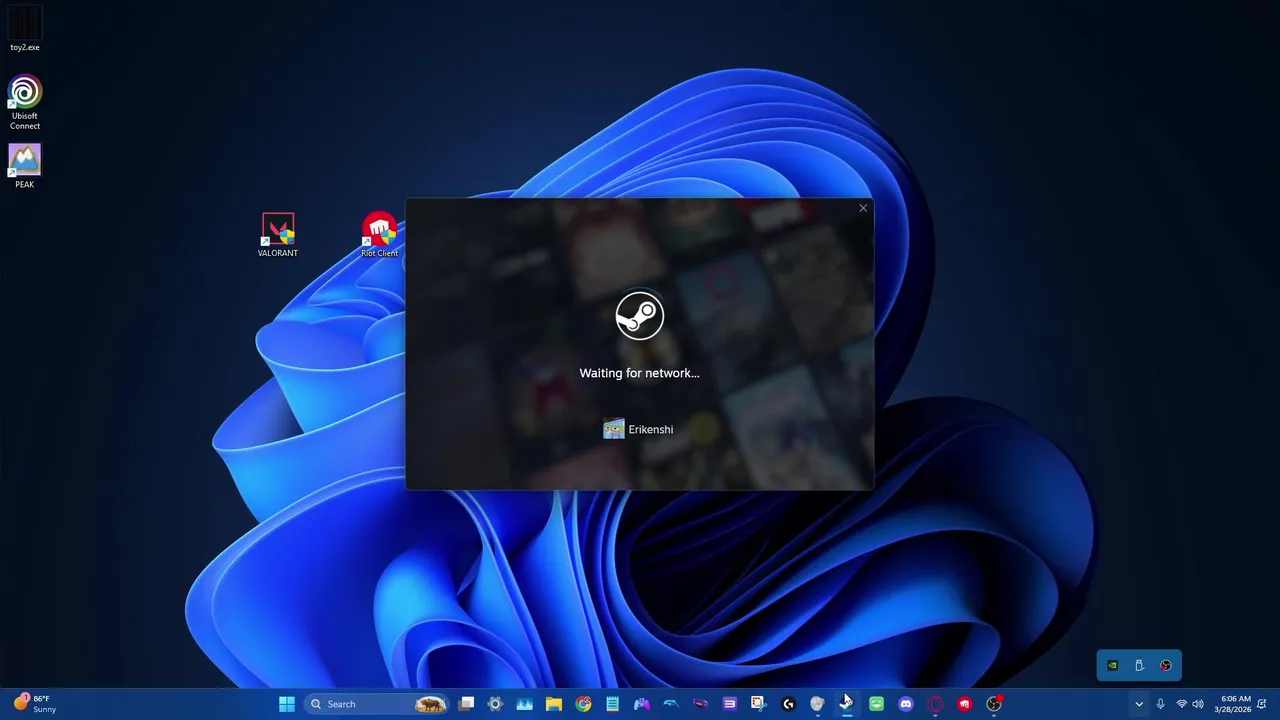This screenshot has width=1280, height=720.
Task: Open Discord from the taskbar
Action: 906,704
